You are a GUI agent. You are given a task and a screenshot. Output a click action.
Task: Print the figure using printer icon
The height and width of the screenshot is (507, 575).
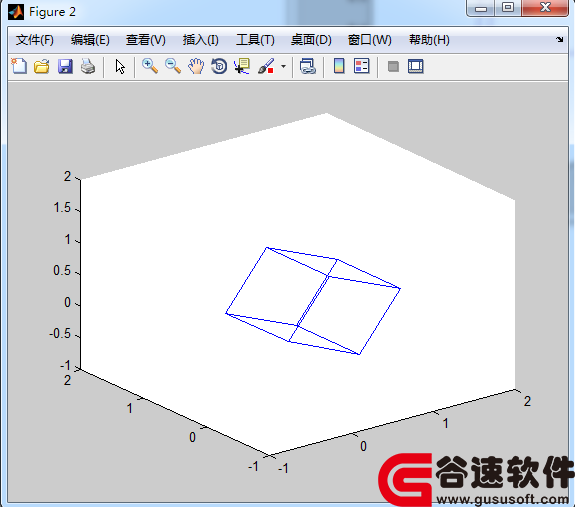point(88,66)
